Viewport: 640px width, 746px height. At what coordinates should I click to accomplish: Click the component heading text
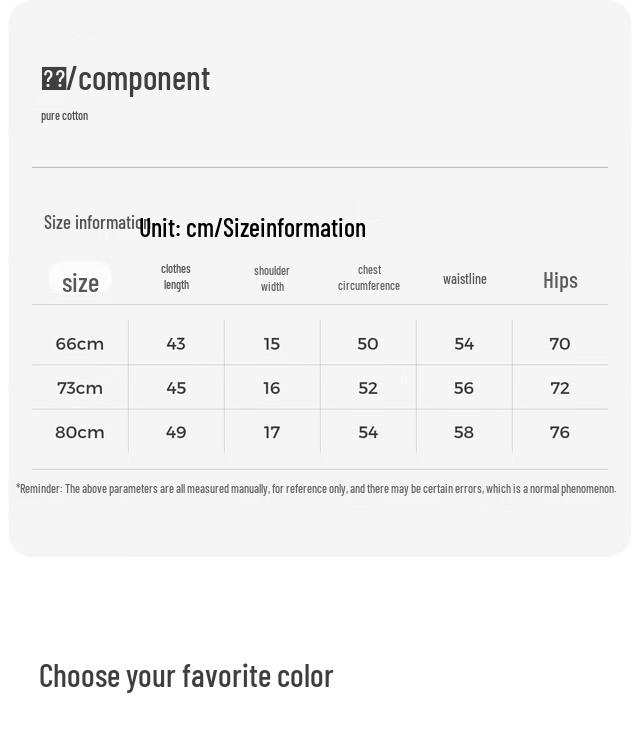[126, 79]
